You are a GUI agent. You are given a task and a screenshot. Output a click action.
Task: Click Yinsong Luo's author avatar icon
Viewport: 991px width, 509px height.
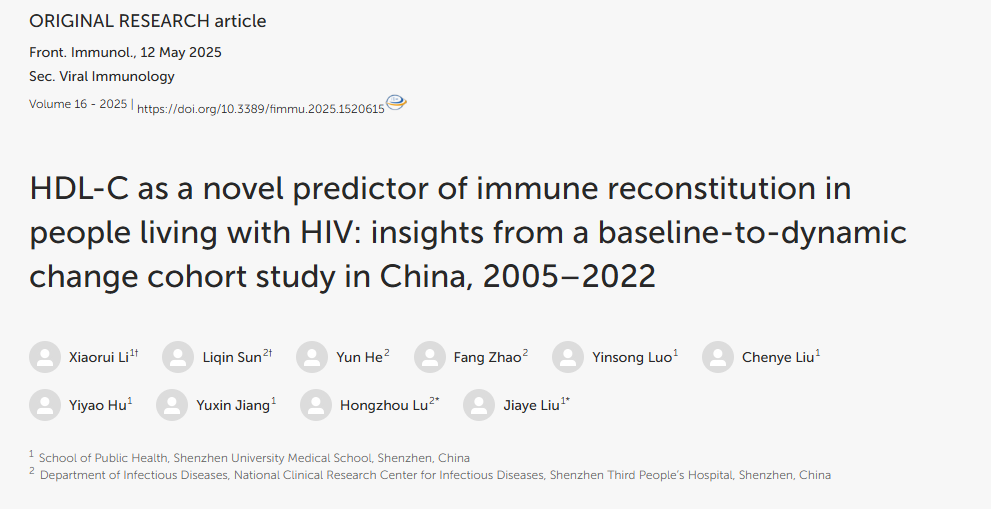568,357
